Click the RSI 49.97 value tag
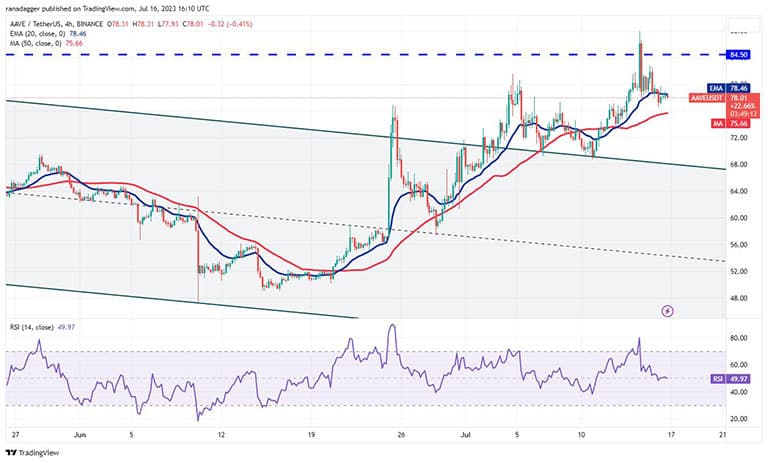Viewport: 768px width, 463px height. (x=730, y=379)
